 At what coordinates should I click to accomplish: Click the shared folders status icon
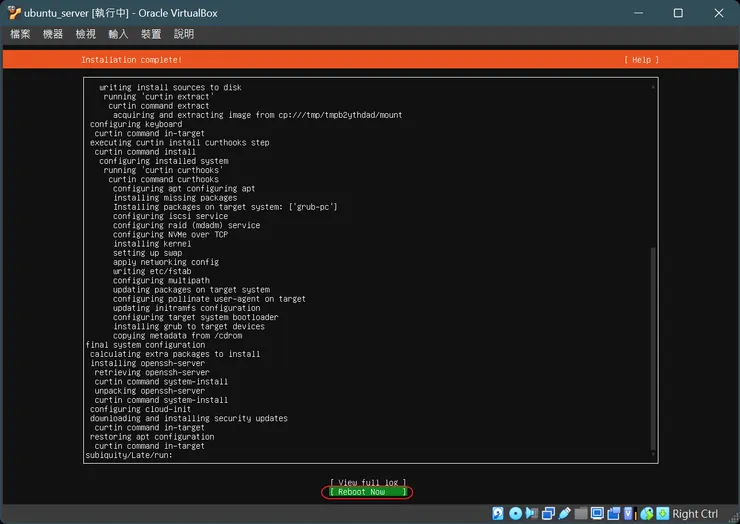pyautogui.click(x=581, y=513)
